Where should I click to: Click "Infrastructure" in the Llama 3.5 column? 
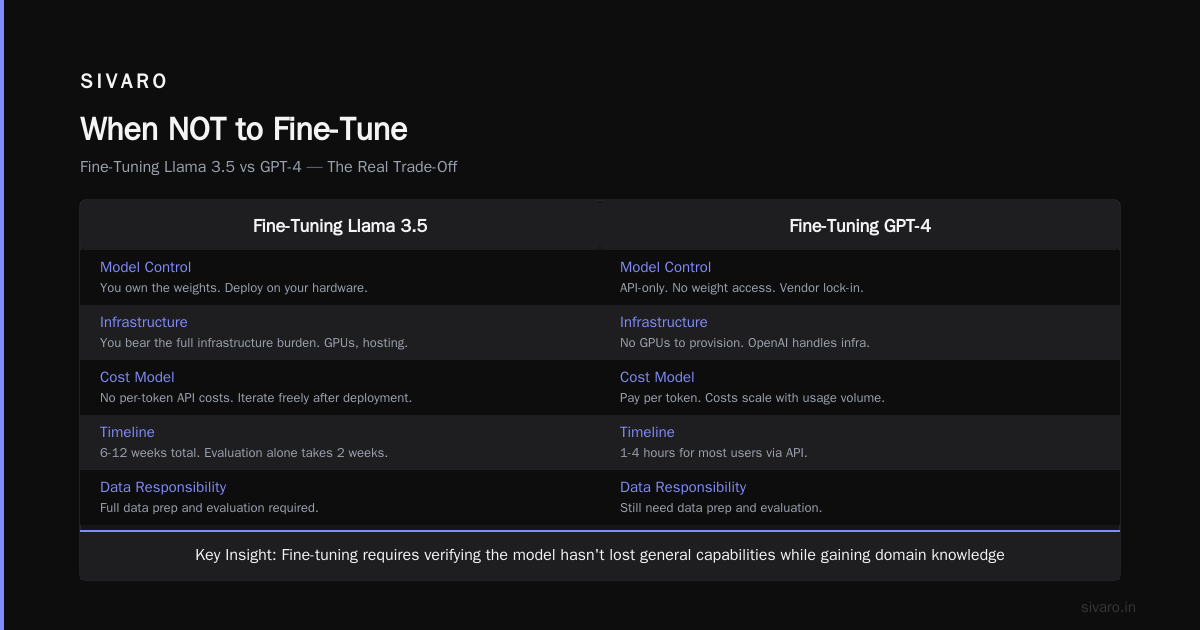pos(143,322)
